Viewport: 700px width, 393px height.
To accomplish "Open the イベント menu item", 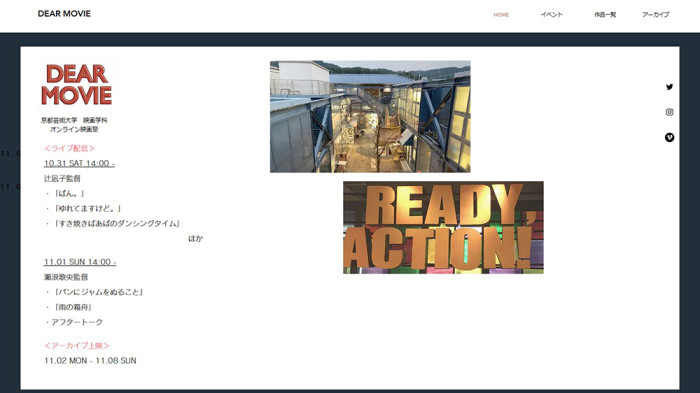I will coord(552,15).
